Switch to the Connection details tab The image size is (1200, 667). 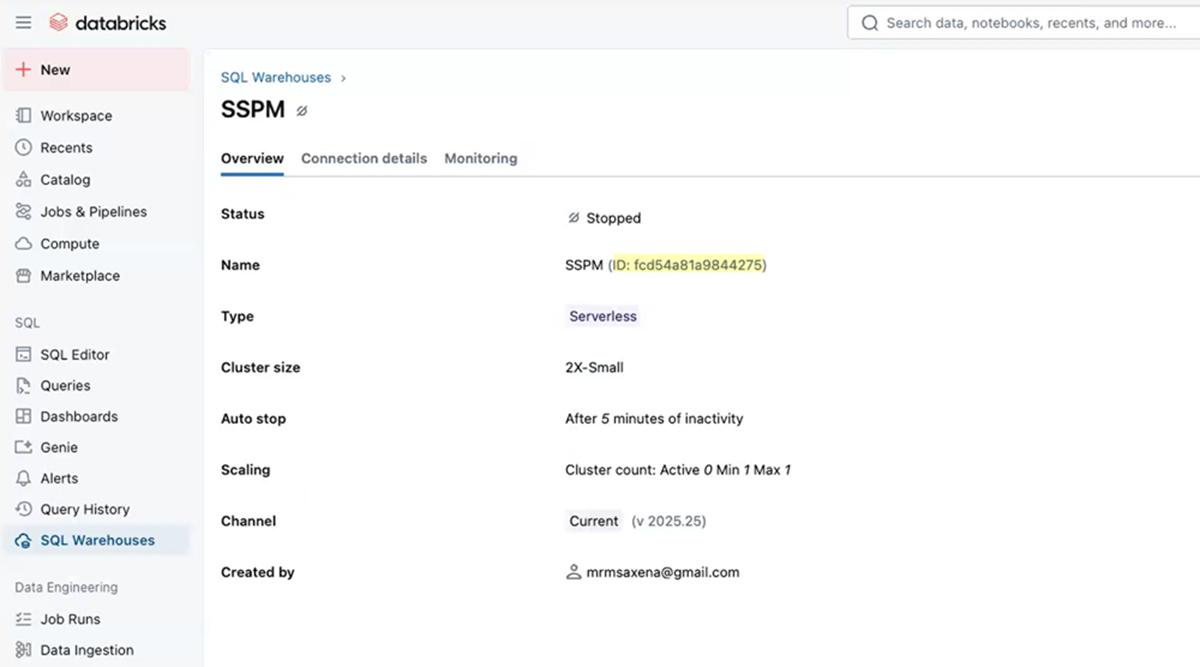[364, 158]
